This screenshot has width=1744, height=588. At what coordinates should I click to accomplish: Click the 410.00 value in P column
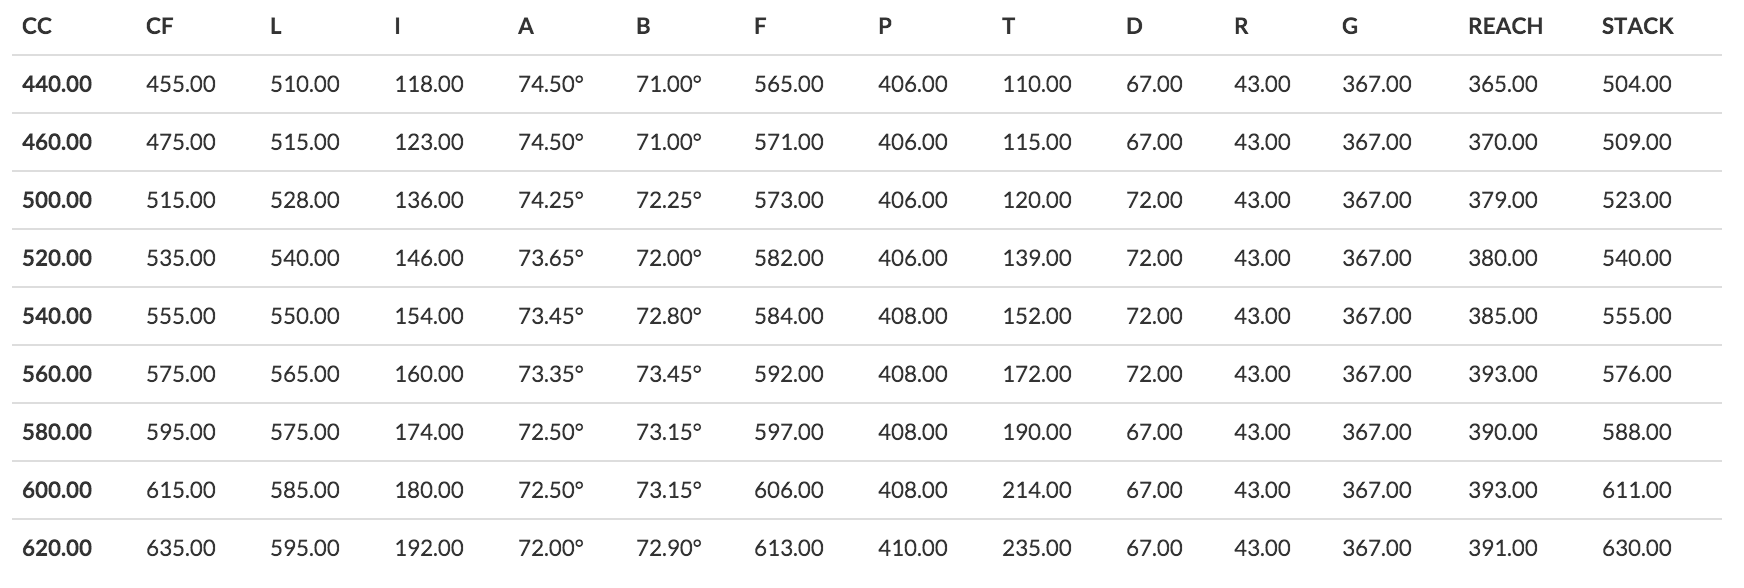point(913,548)
